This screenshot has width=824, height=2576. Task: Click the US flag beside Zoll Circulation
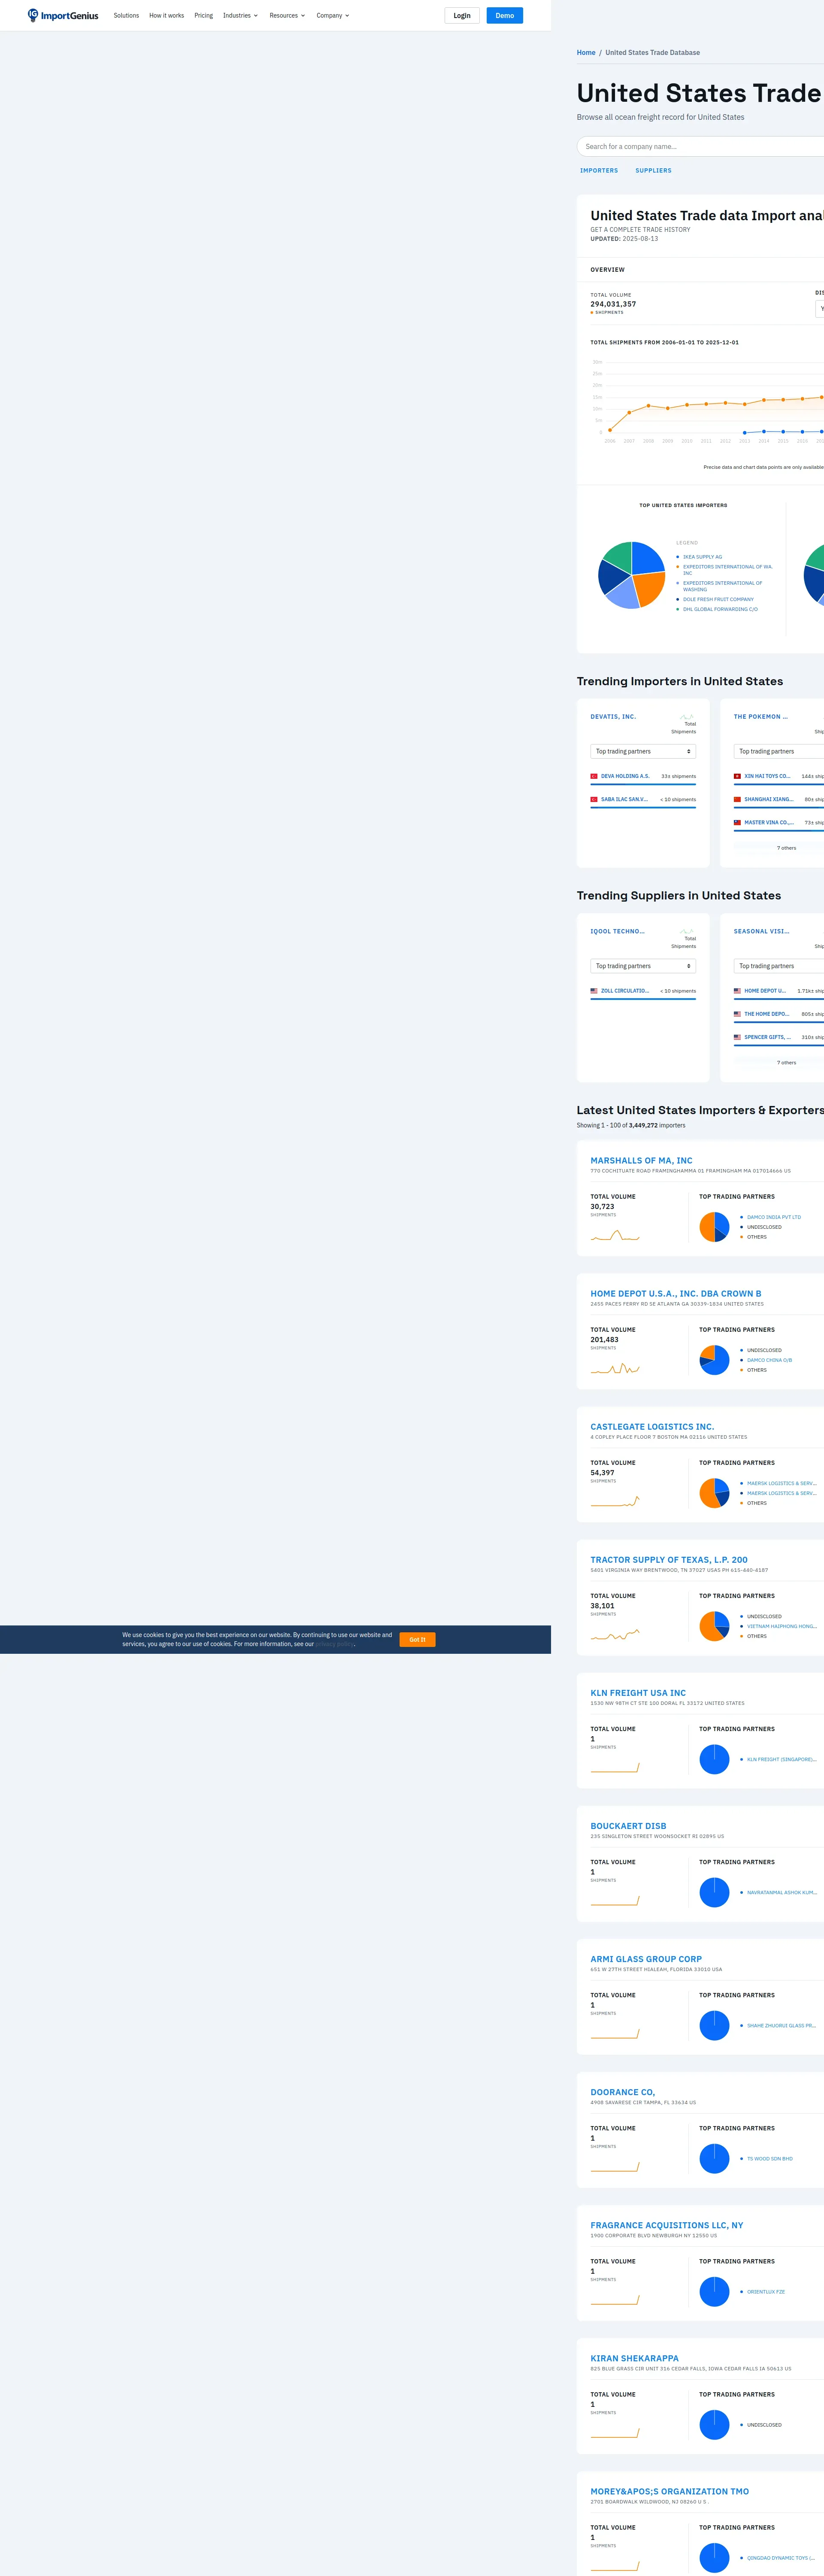594,991
